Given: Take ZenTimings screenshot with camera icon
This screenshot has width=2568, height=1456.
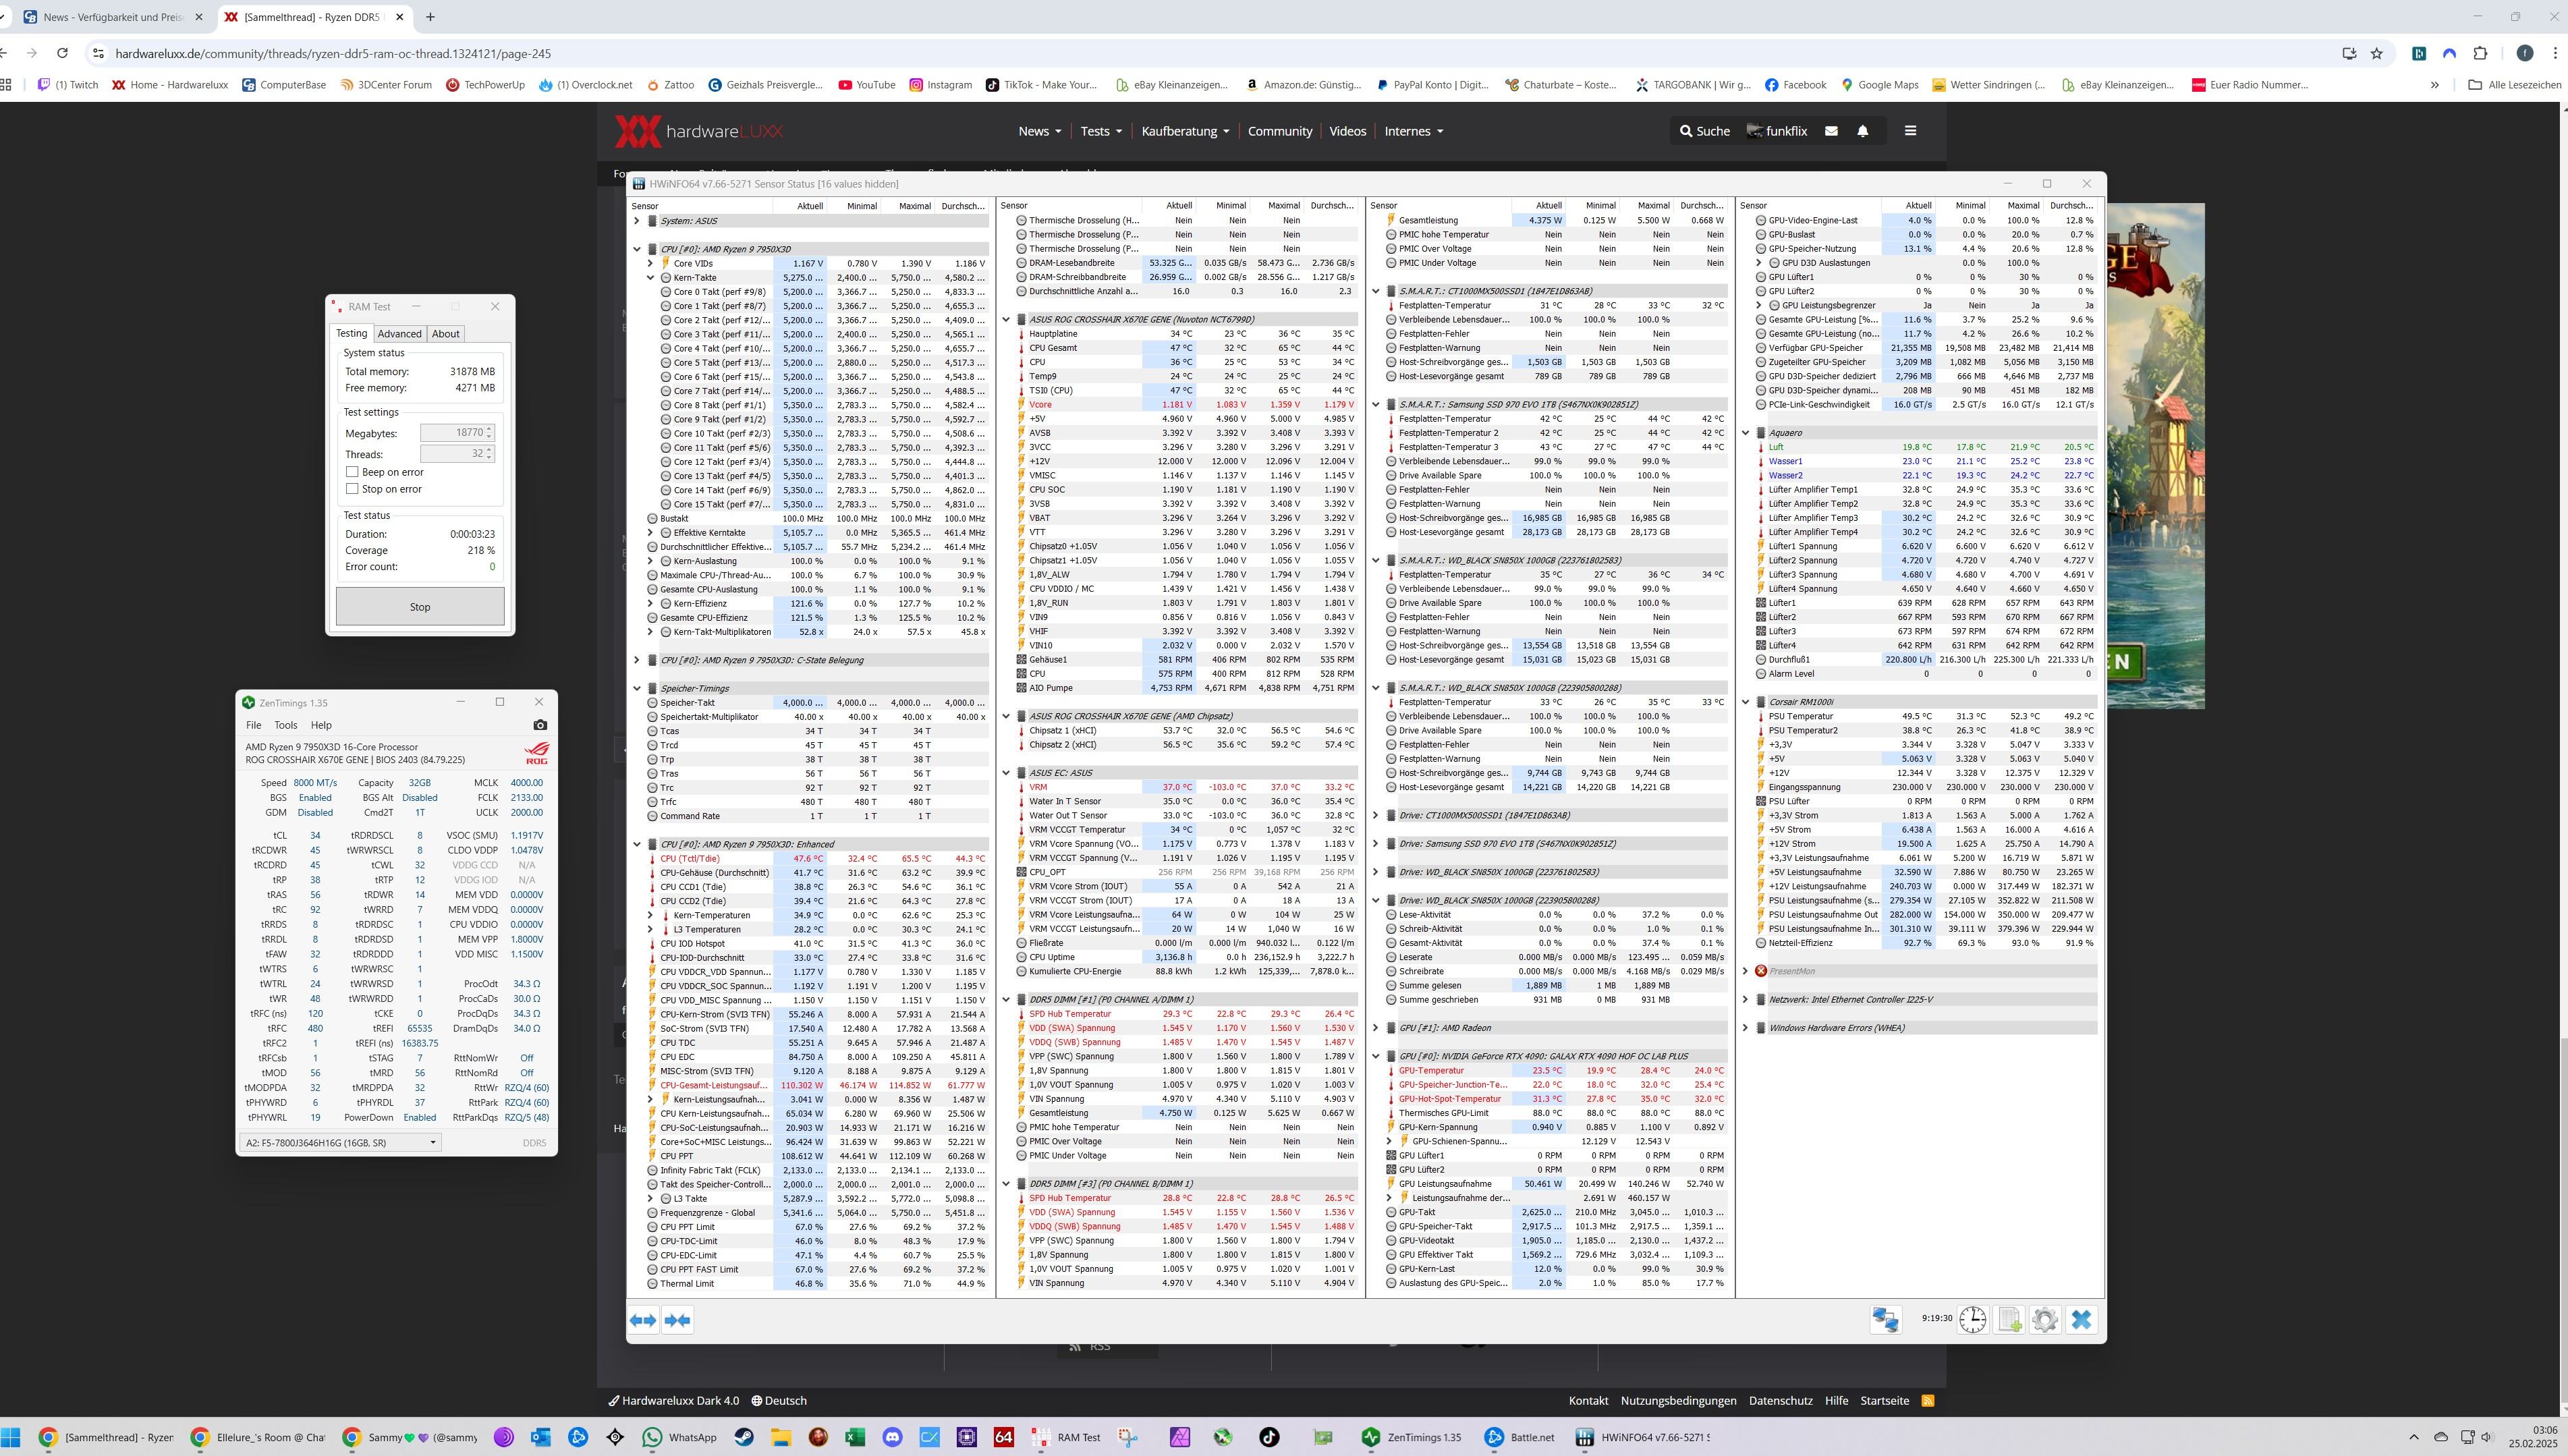Looking at the screenshot, I should (x=540, y=725).
